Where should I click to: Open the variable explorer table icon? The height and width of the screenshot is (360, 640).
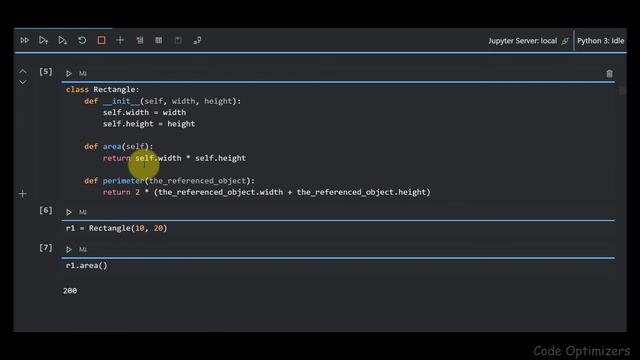(159, 40)
